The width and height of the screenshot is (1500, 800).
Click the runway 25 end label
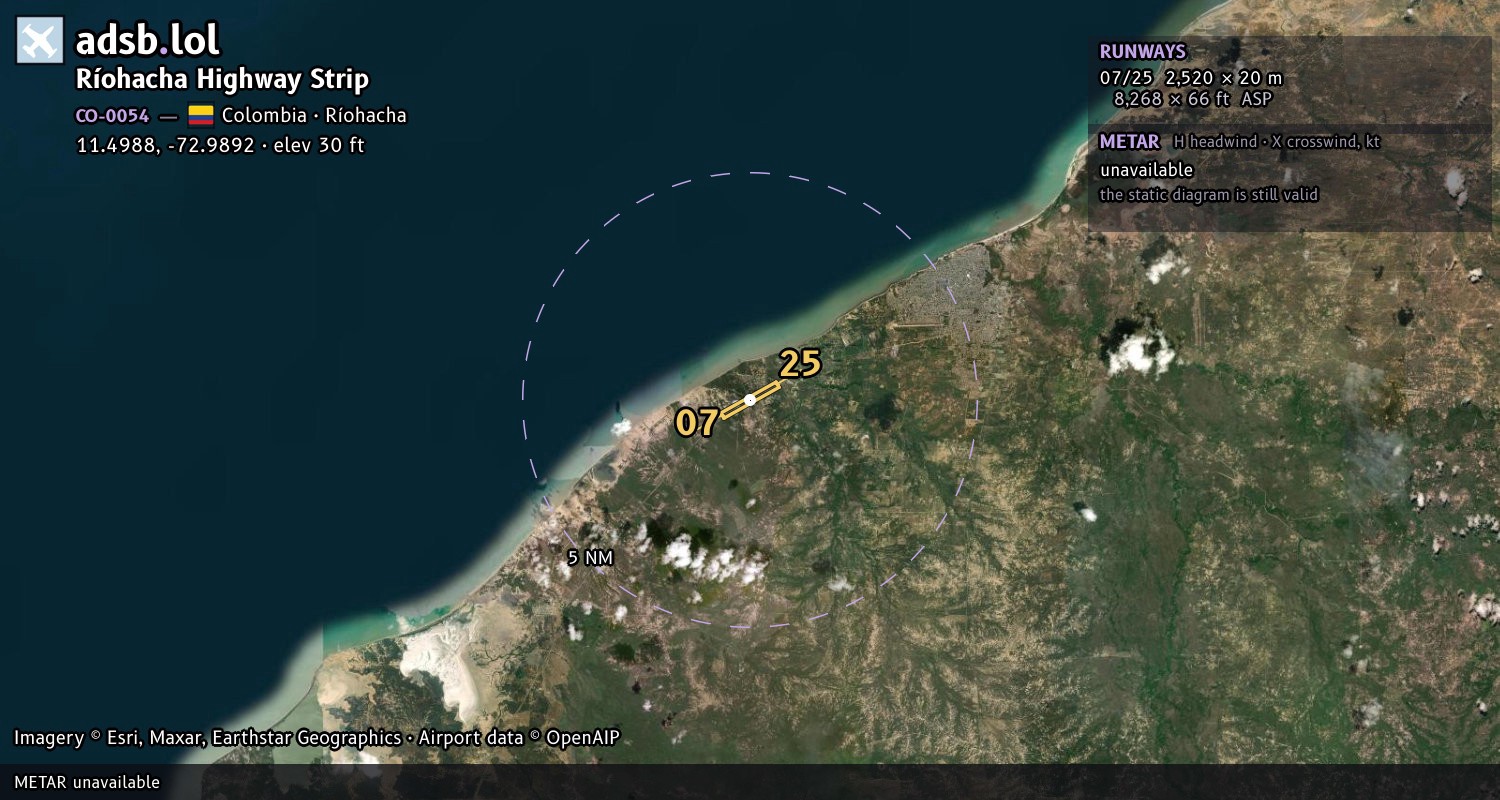point(800,364)
